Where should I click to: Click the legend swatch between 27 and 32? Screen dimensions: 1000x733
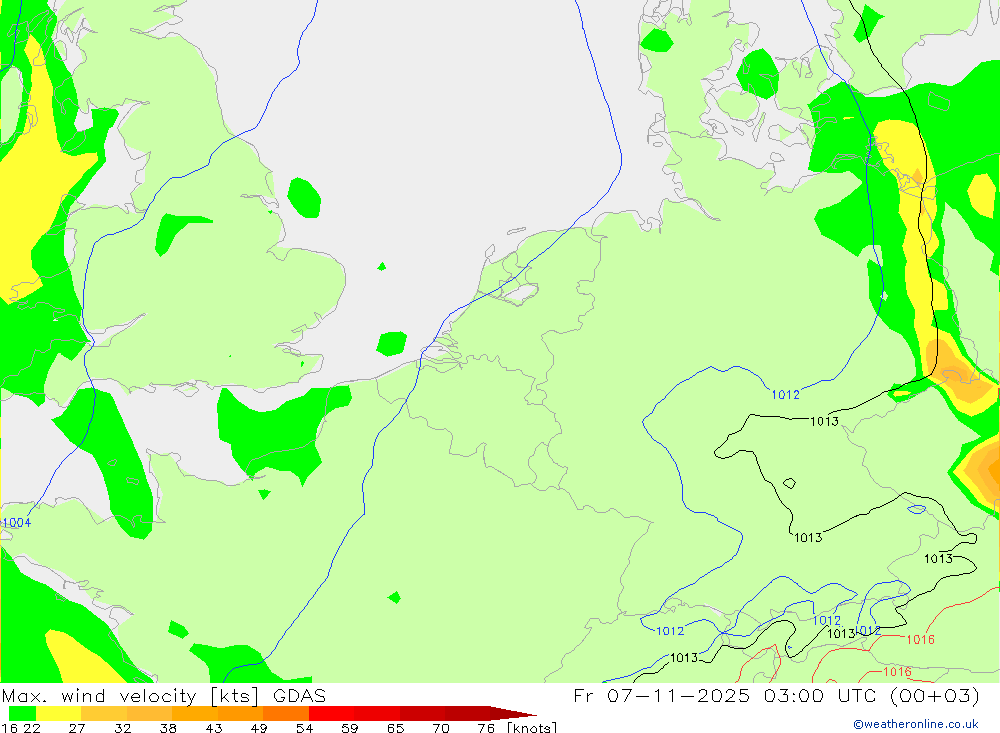104,713
